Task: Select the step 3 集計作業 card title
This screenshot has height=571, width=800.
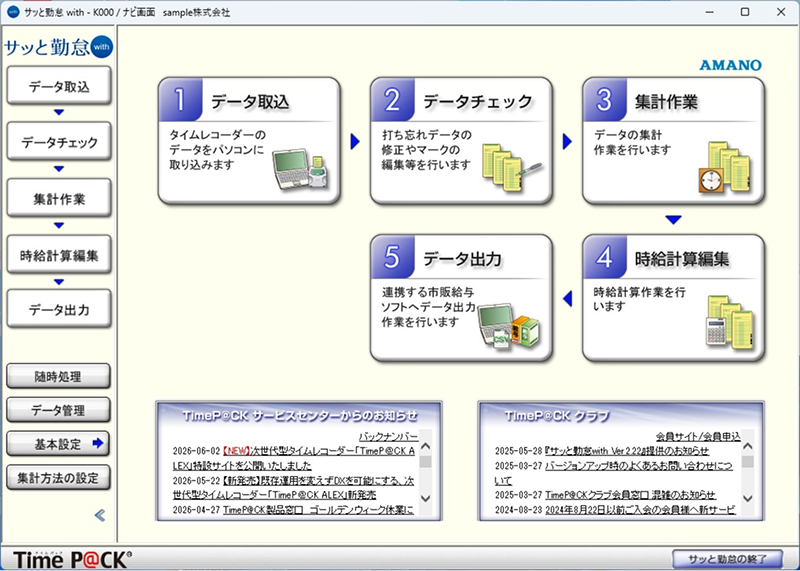Action: pos(666,102)
